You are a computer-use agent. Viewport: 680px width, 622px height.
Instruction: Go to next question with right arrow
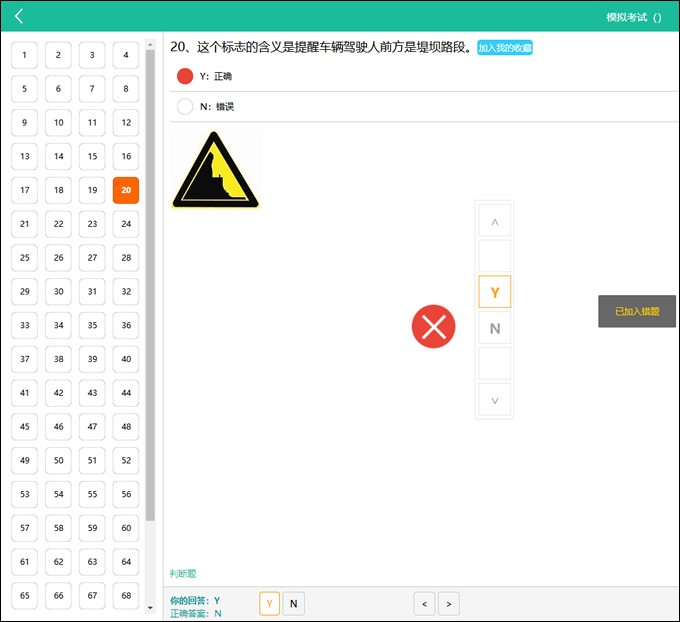click(449, 603)
